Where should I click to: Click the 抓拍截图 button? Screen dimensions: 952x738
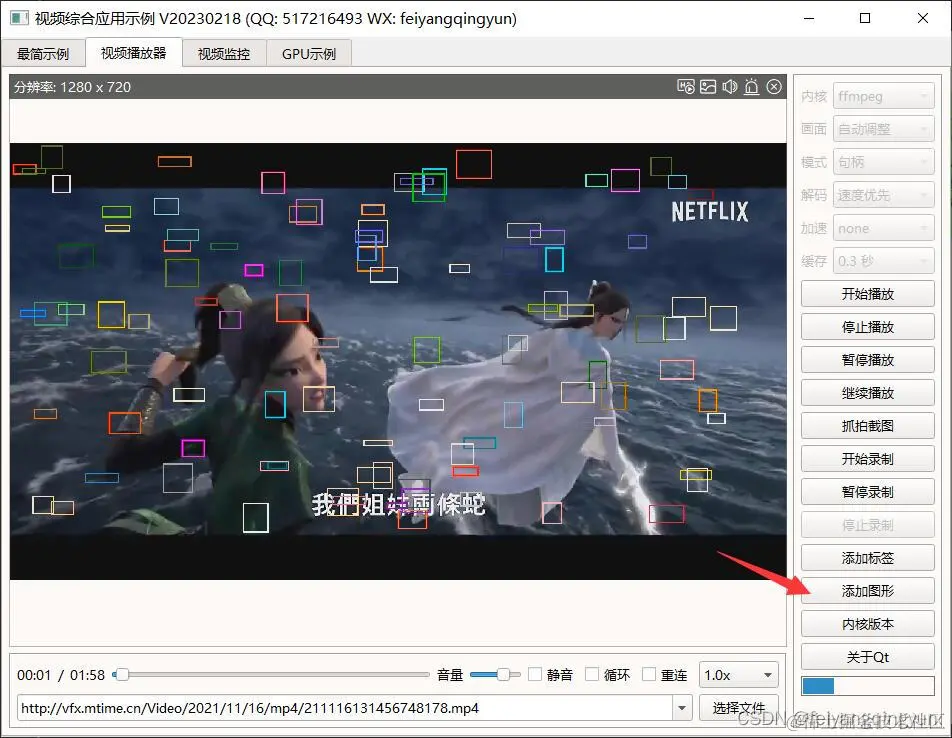click(868, 426)
